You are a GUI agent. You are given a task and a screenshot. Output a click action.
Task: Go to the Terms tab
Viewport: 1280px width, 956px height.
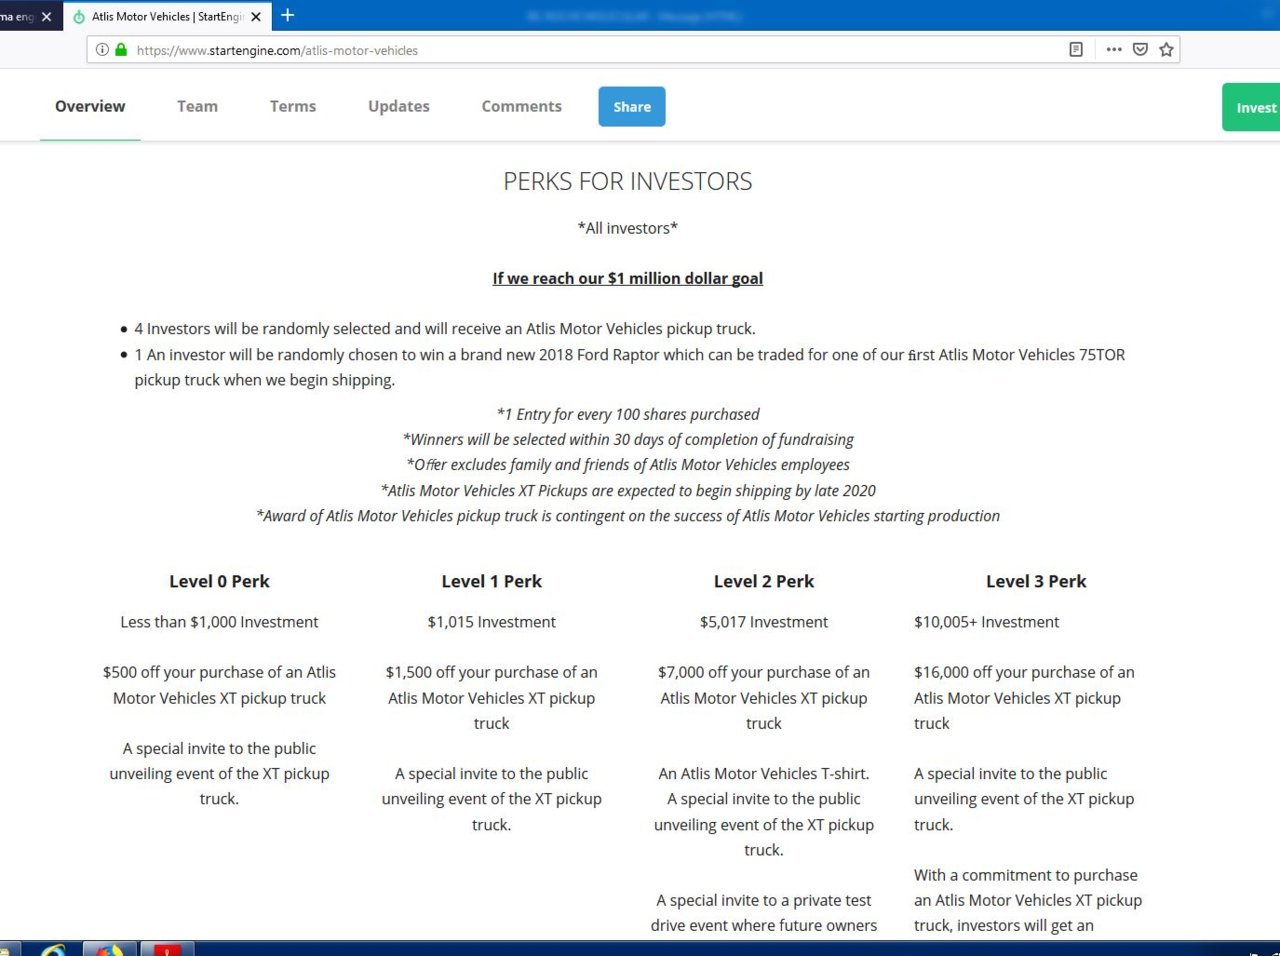293,106
